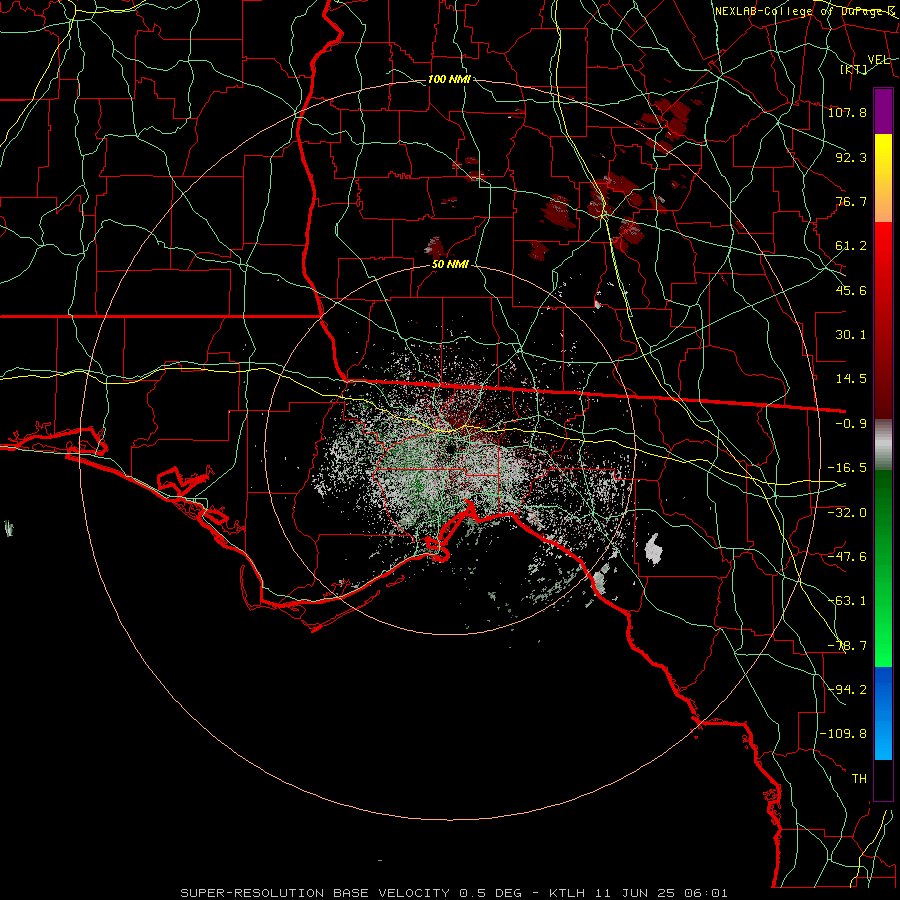
Task: Click the 45.6 value on velocity scale
Action: (851, 290)
